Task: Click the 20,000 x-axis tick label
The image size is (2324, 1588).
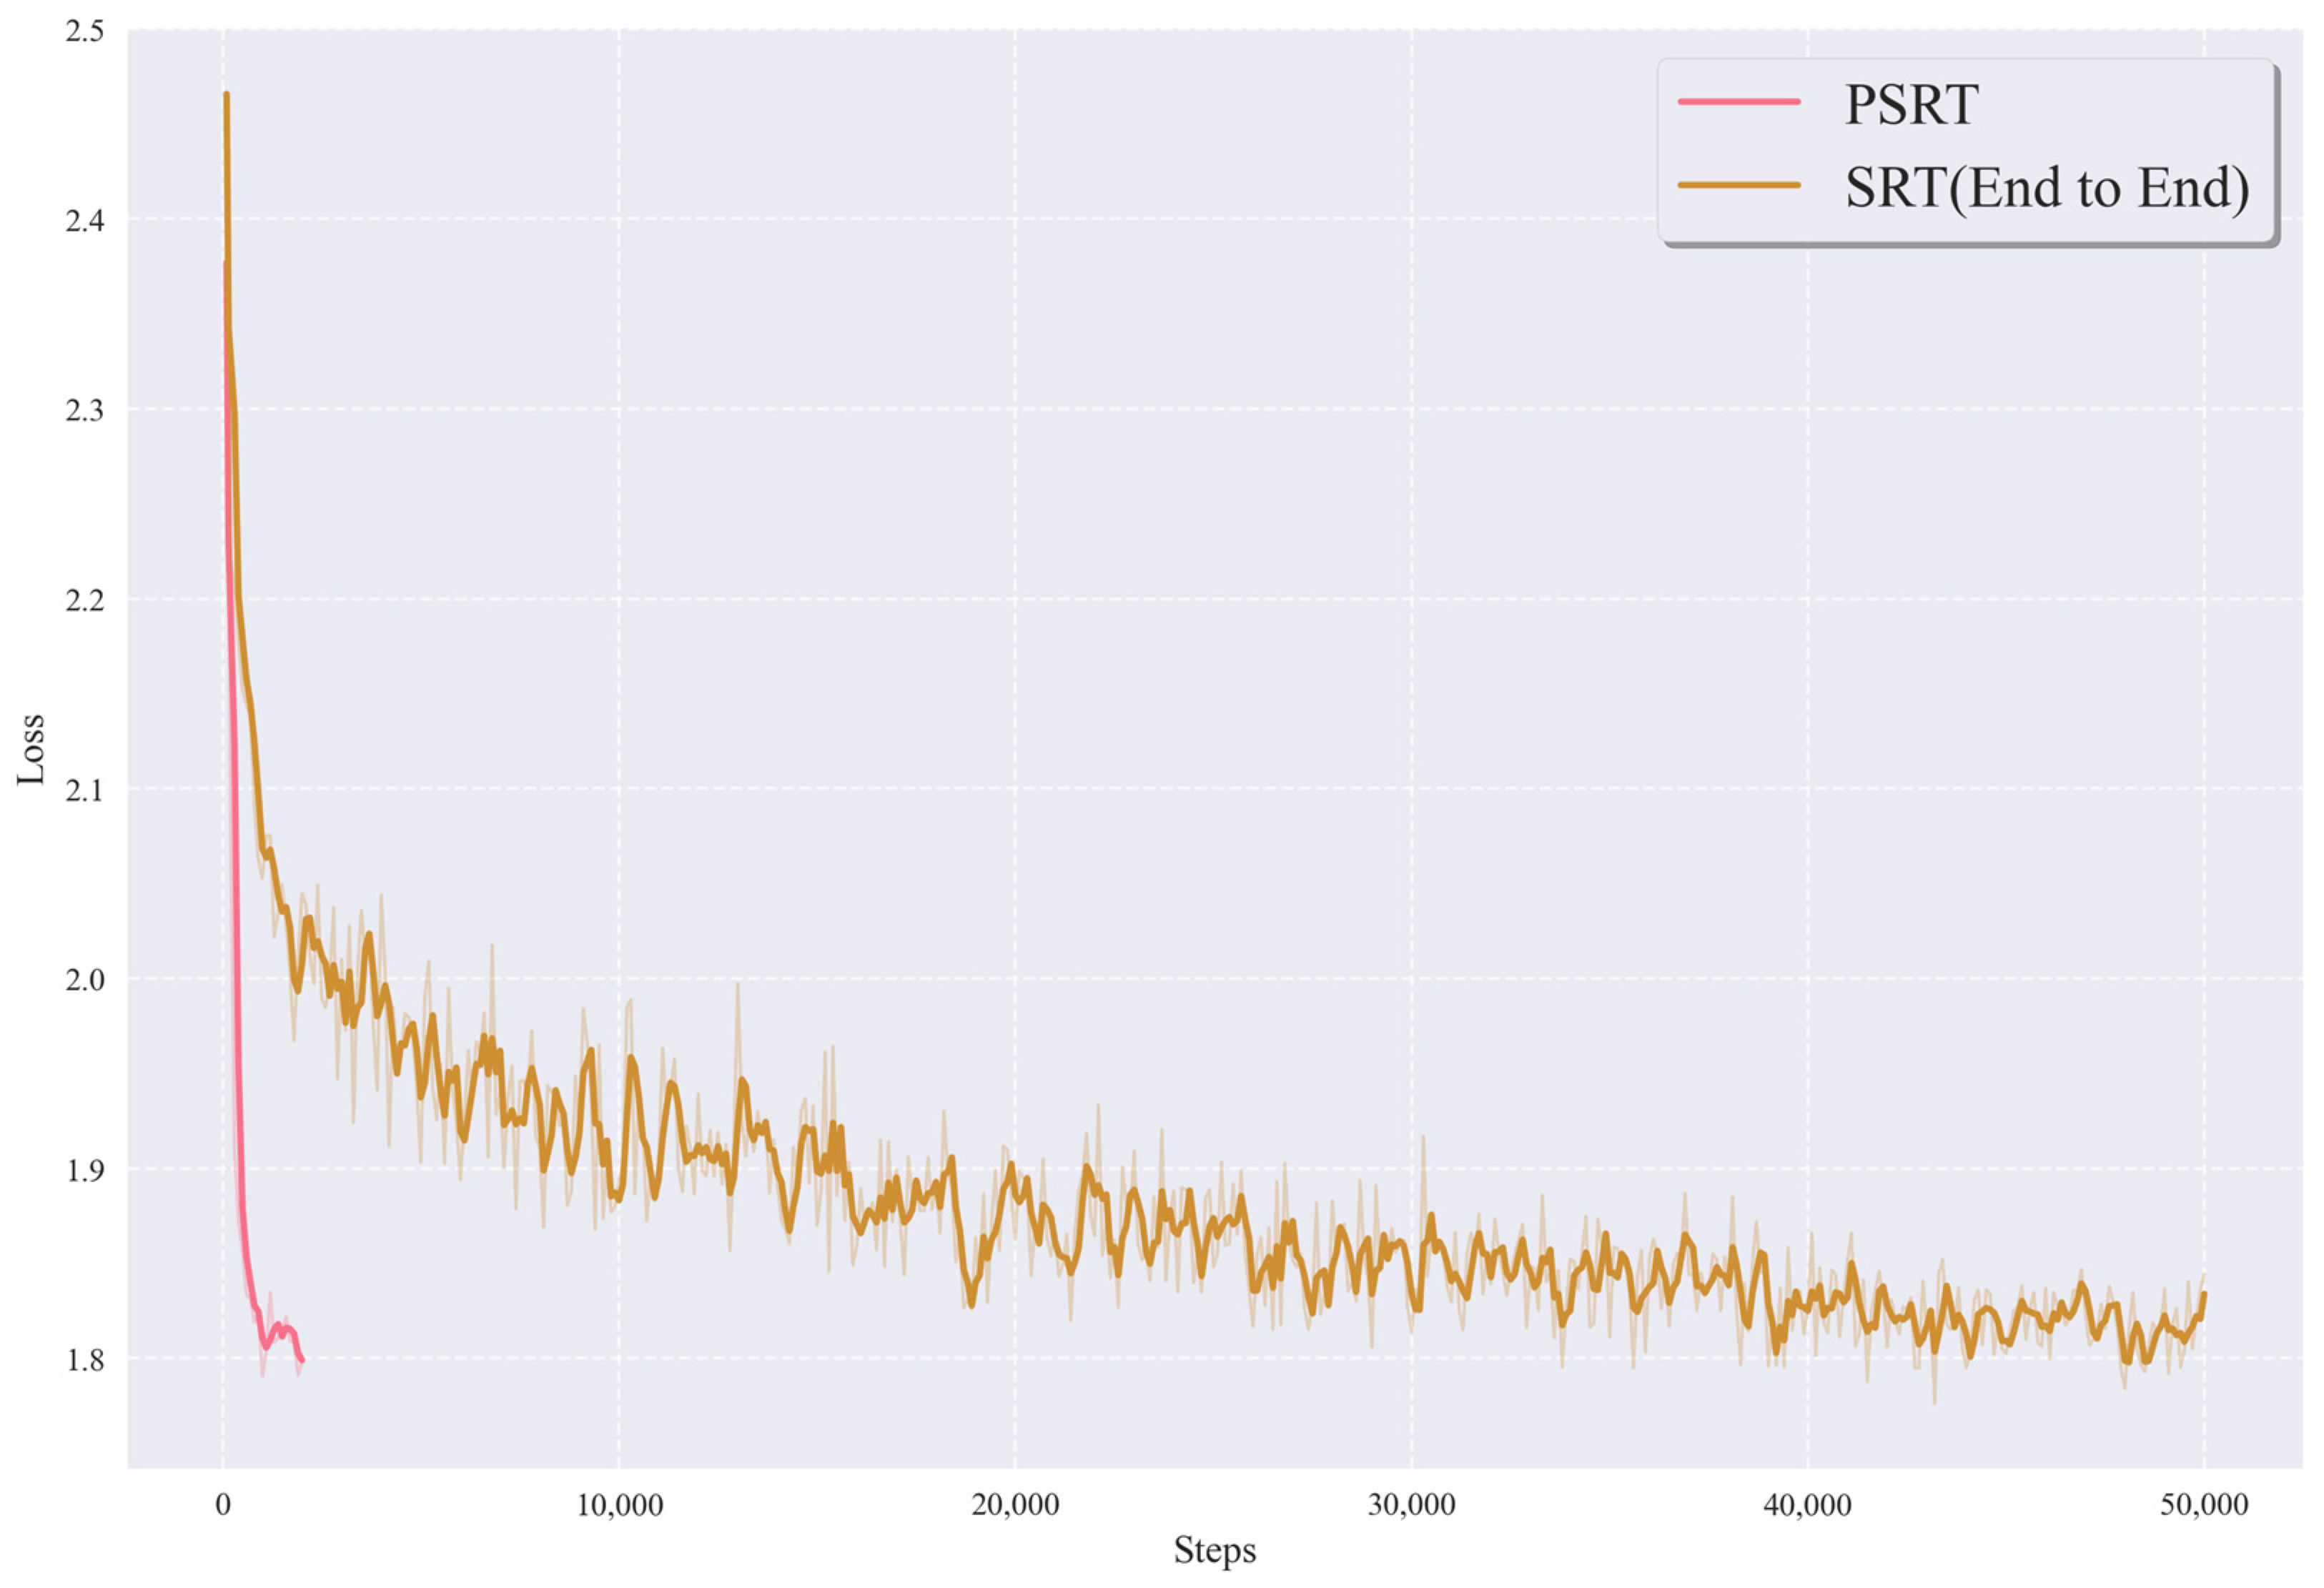Action: (1015, 1505)
